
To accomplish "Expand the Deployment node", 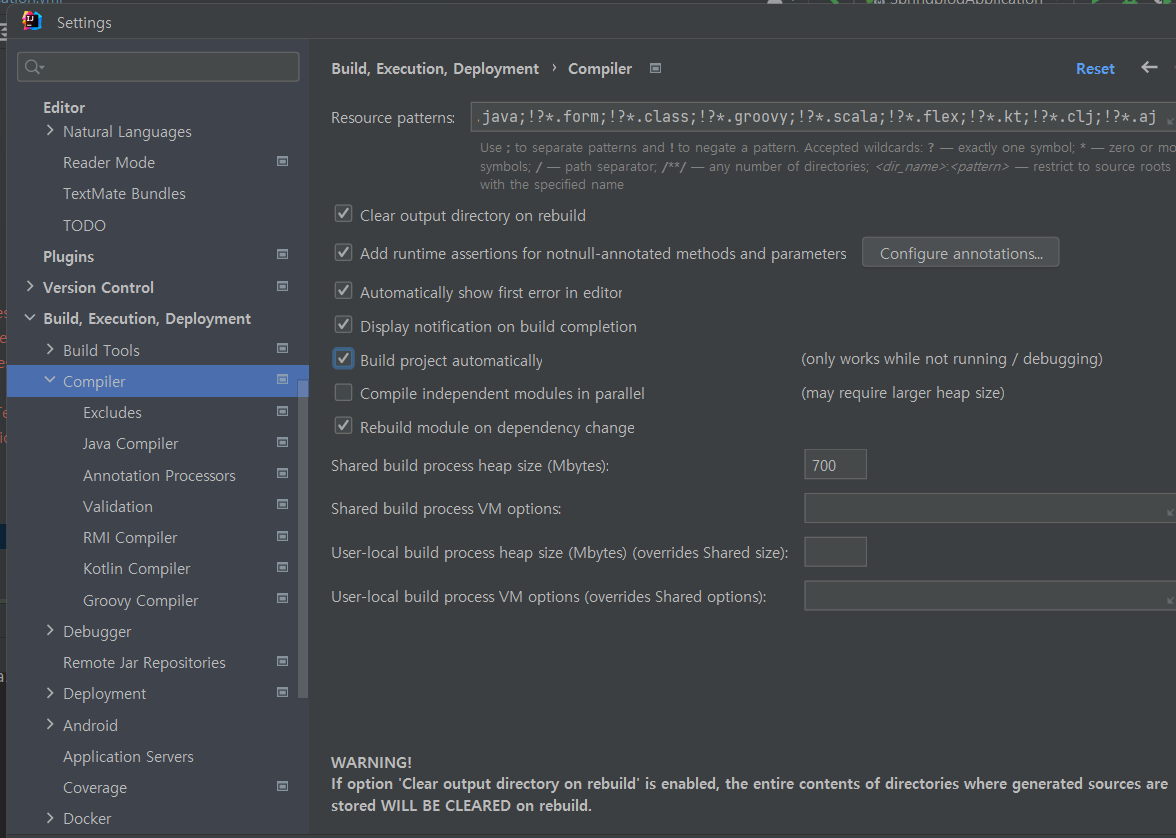I will (50, 693).
